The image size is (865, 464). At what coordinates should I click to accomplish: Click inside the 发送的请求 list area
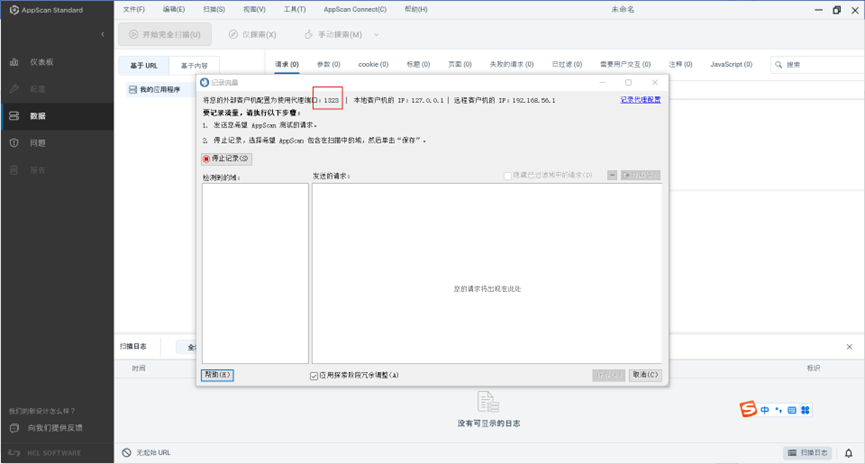[487, 273]
